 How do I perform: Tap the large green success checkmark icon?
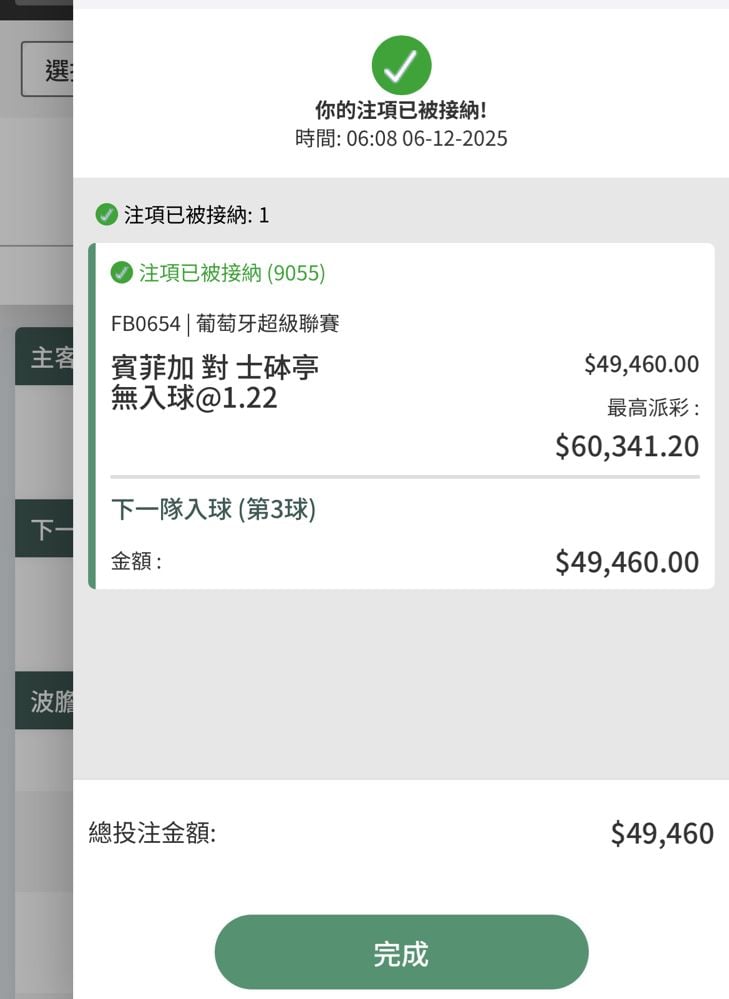[x=401, y=66]
